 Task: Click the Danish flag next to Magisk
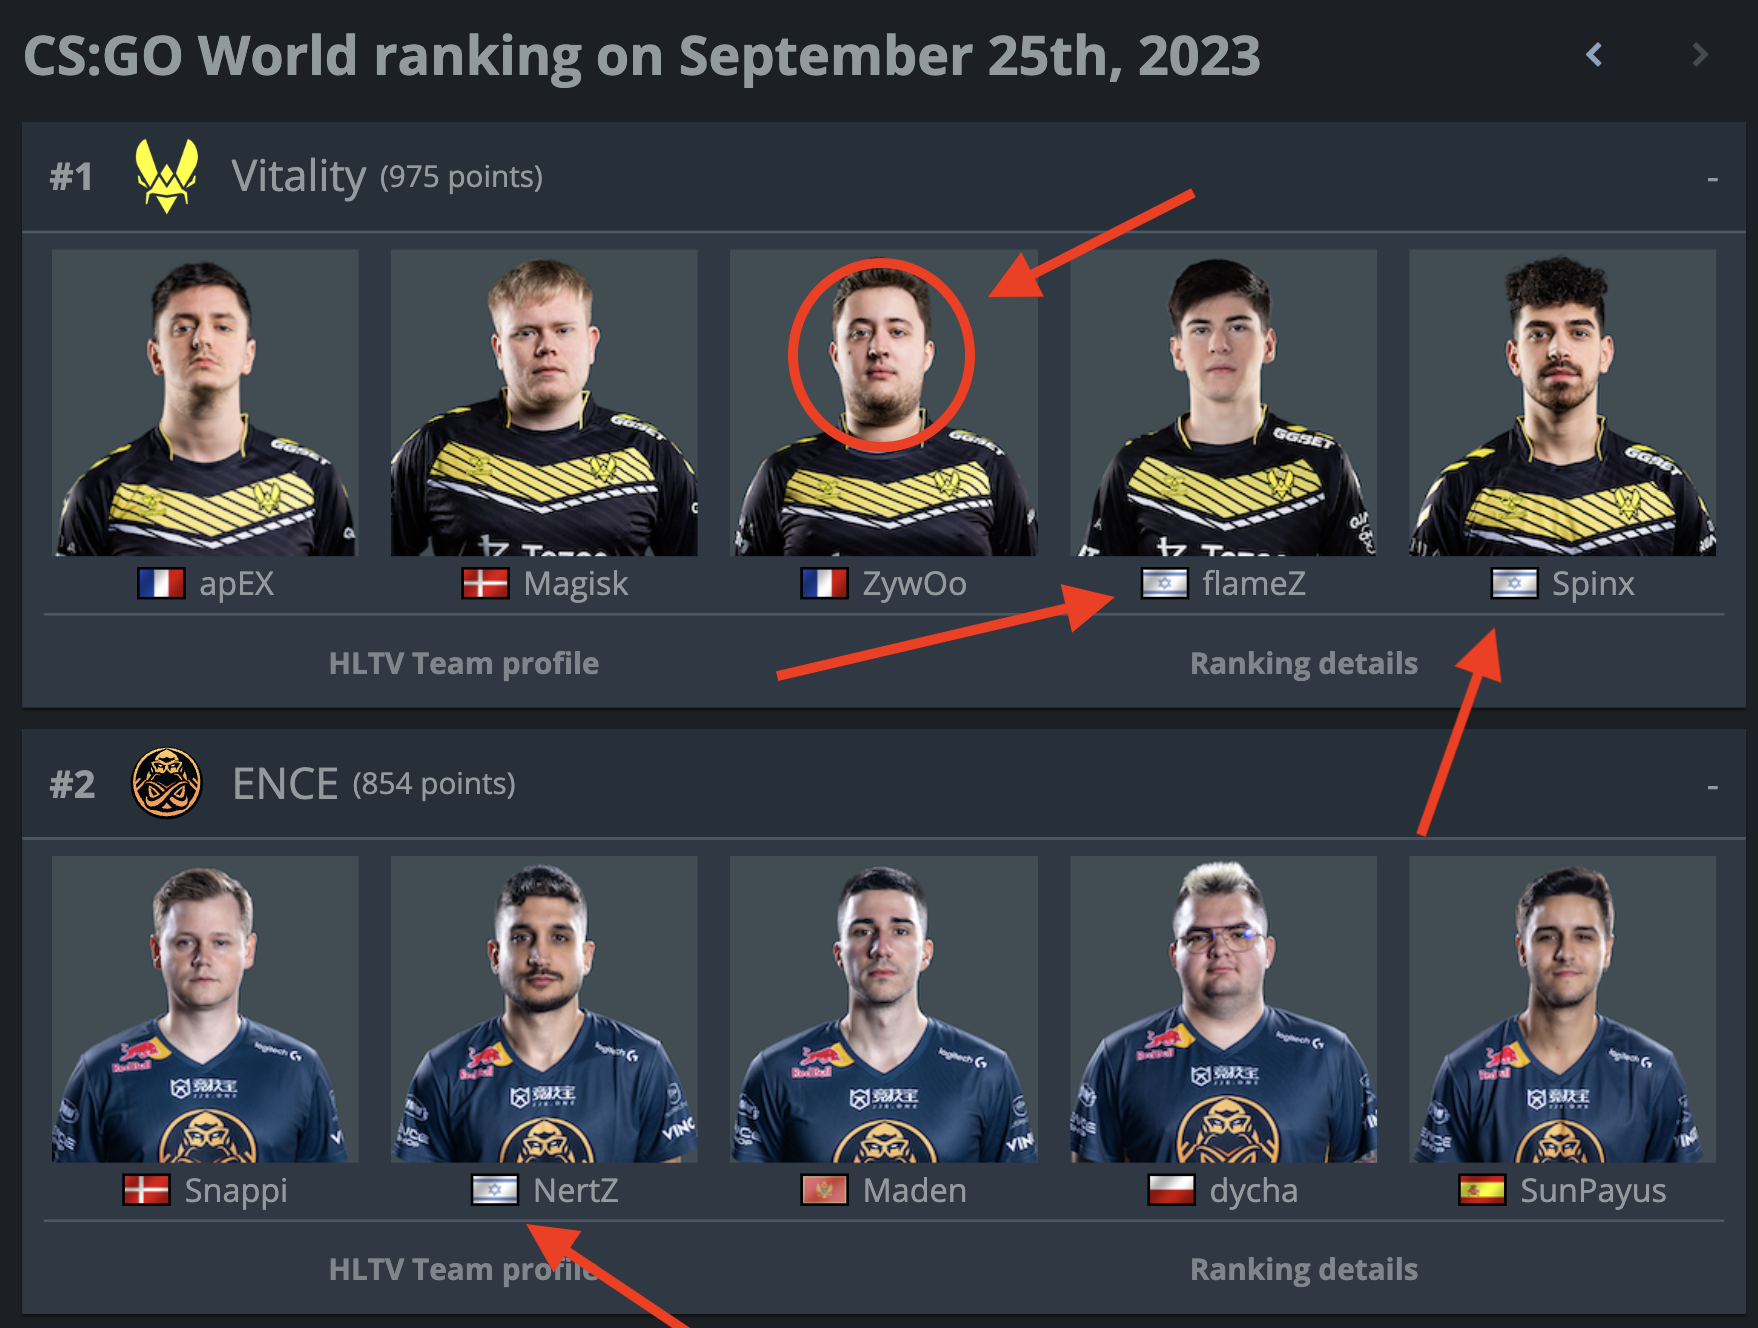485,583
